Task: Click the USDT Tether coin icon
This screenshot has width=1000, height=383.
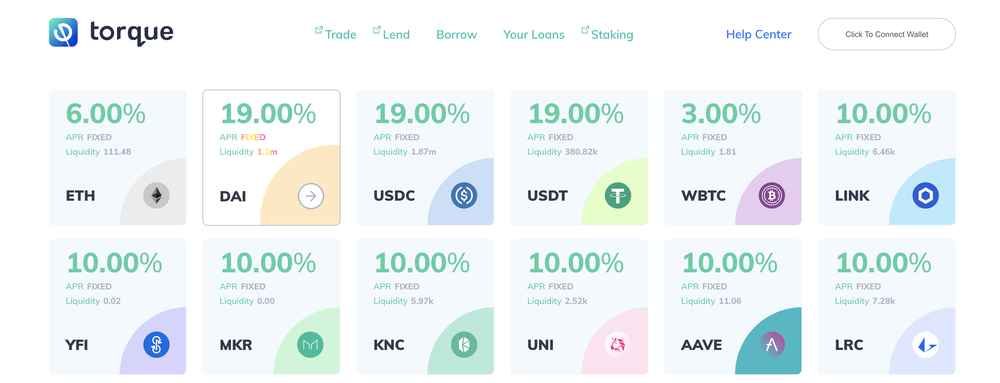Action: click(x=618, y=196)
